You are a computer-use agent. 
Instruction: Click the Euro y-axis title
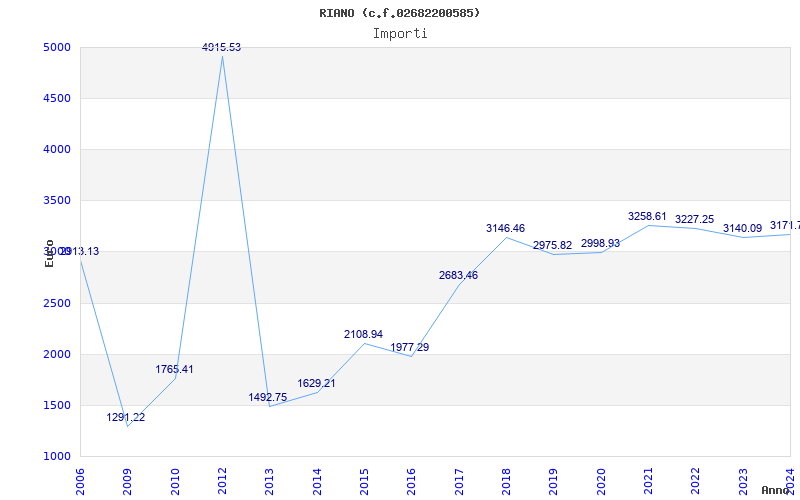click(49, 253)
